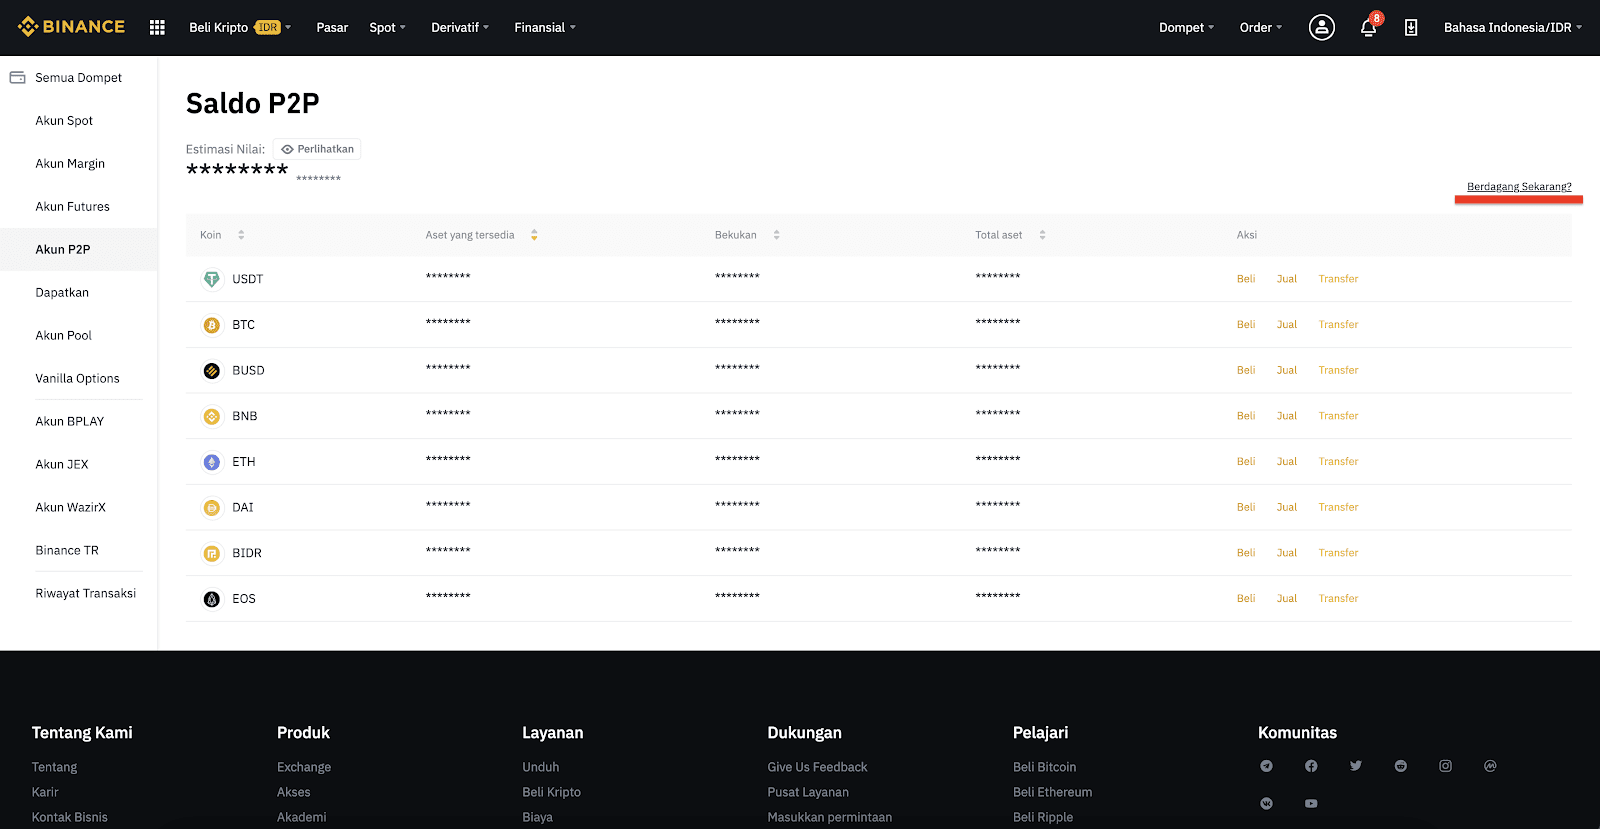Screen dimensions: 1600x829
Task: Select Akun Margin in sidebar
Action: point(70,163)
